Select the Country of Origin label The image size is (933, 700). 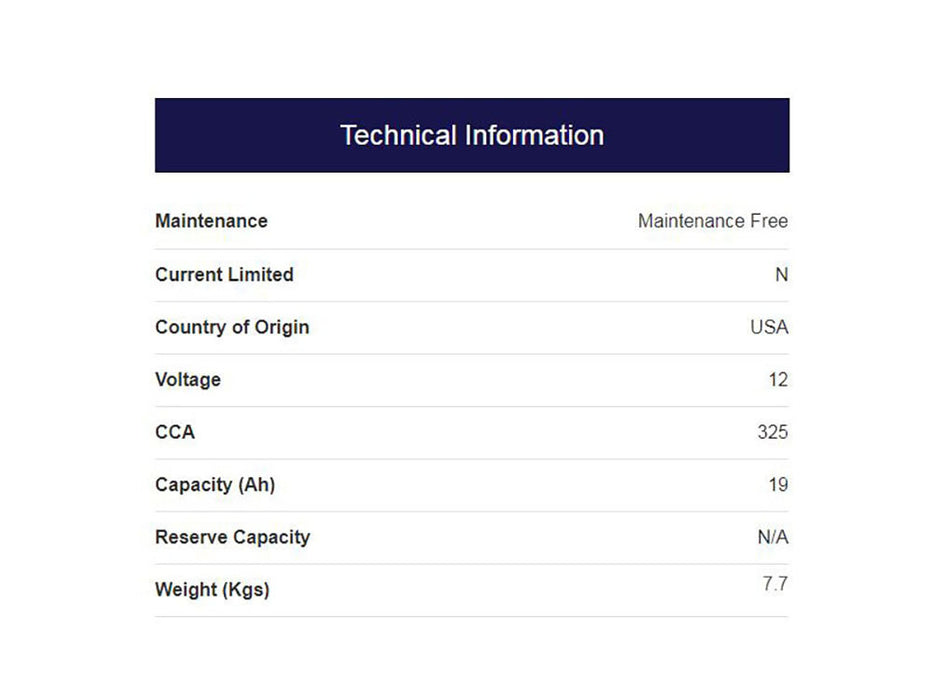pos(232,327)
